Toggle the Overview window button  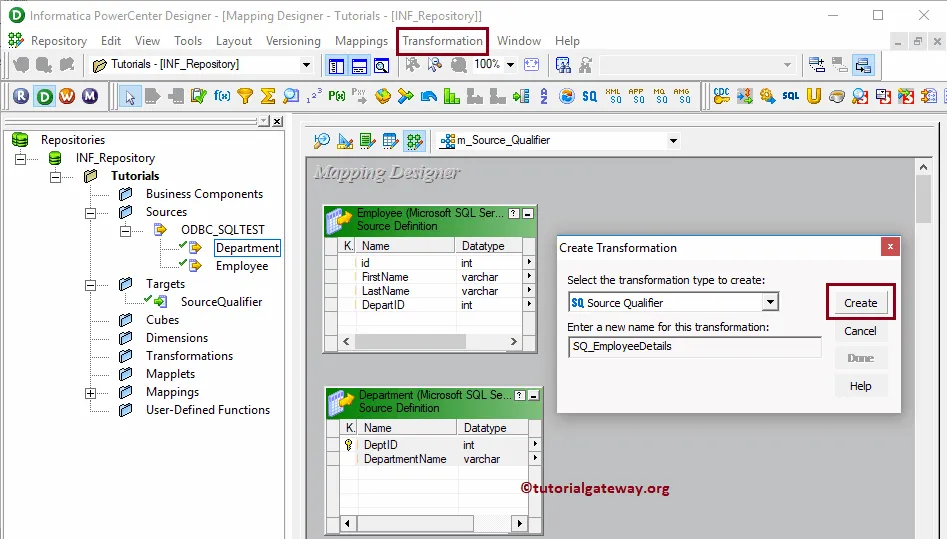click(x=382, y=66)
